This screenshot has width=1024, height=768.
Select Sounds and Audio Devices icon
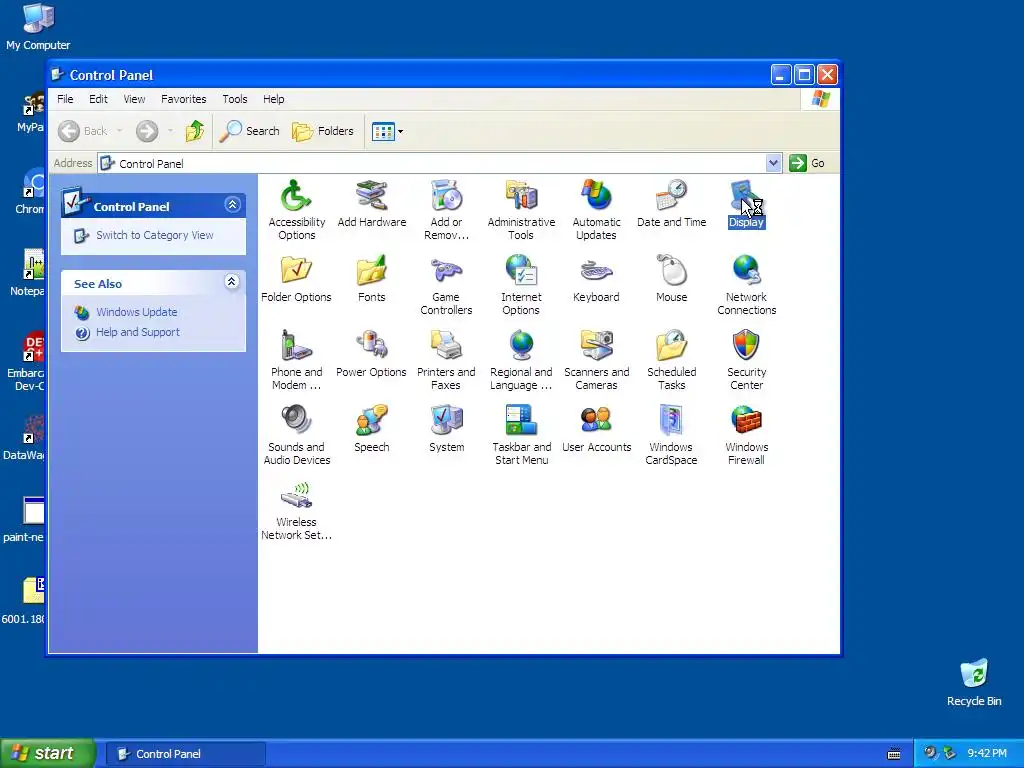click(x=296, y=434)
